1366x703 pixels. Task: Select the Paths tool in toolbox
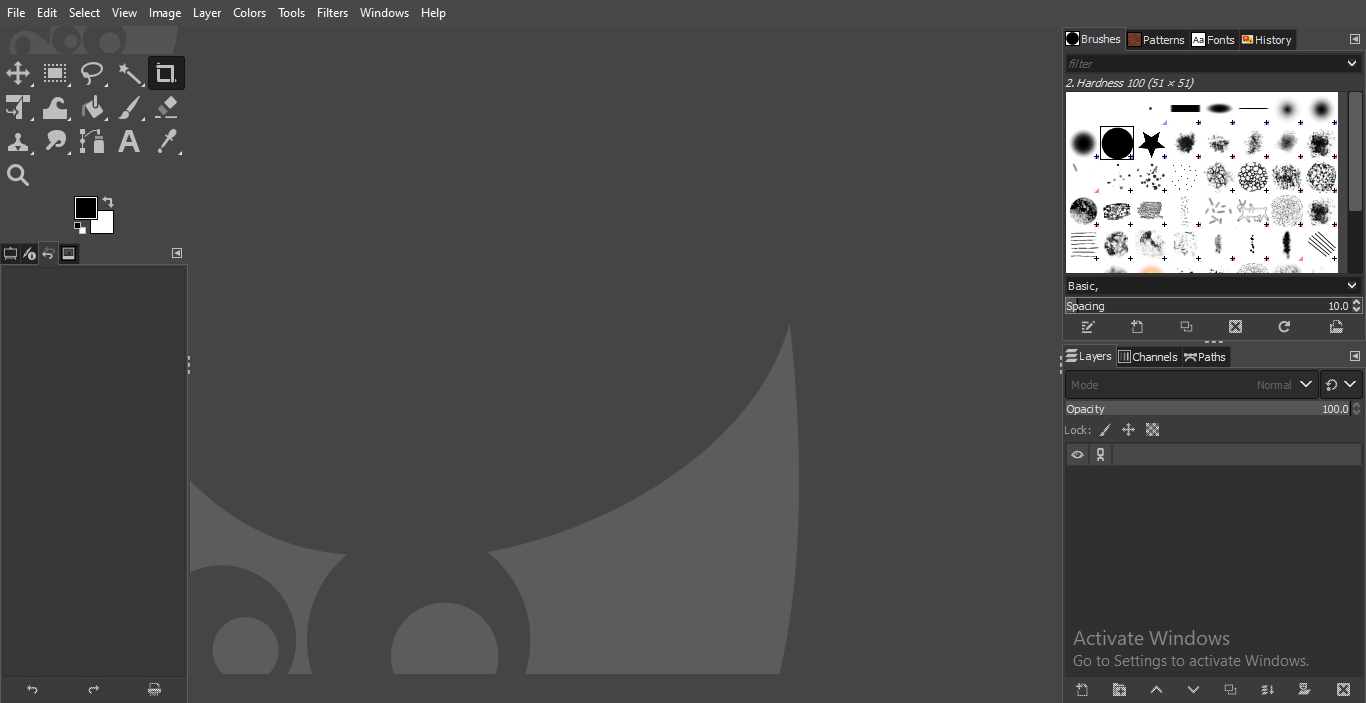(92, 141)
